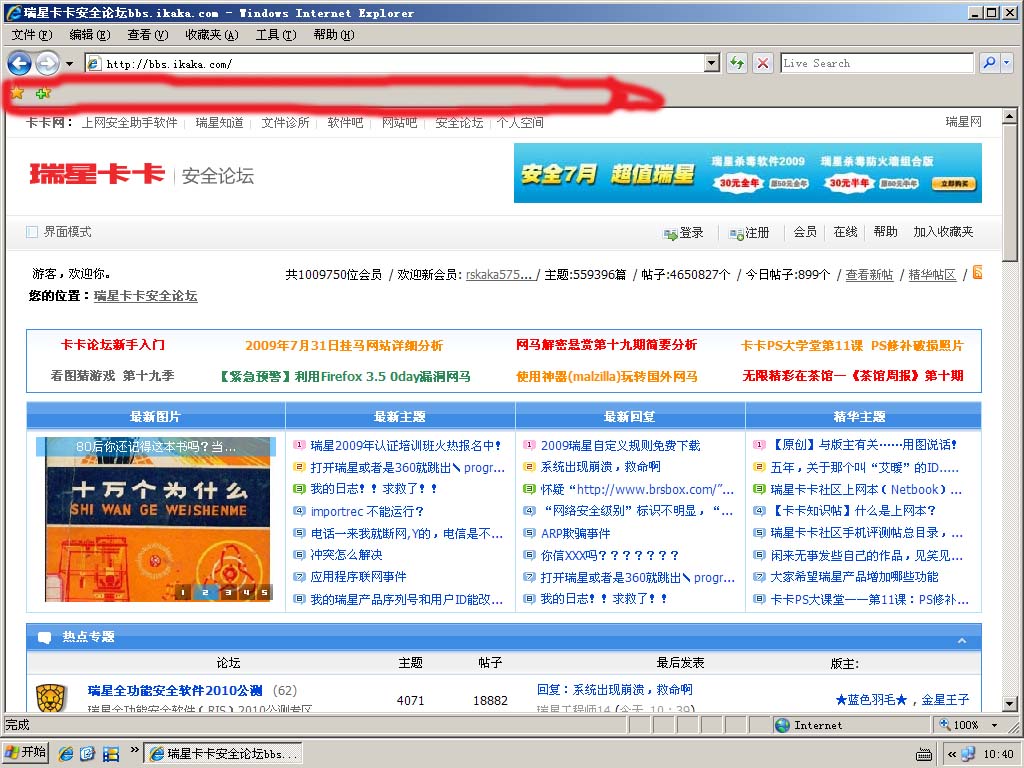Toggle the 界面模式 checkbox
1024x768 pixels.
tap(32, 232)
